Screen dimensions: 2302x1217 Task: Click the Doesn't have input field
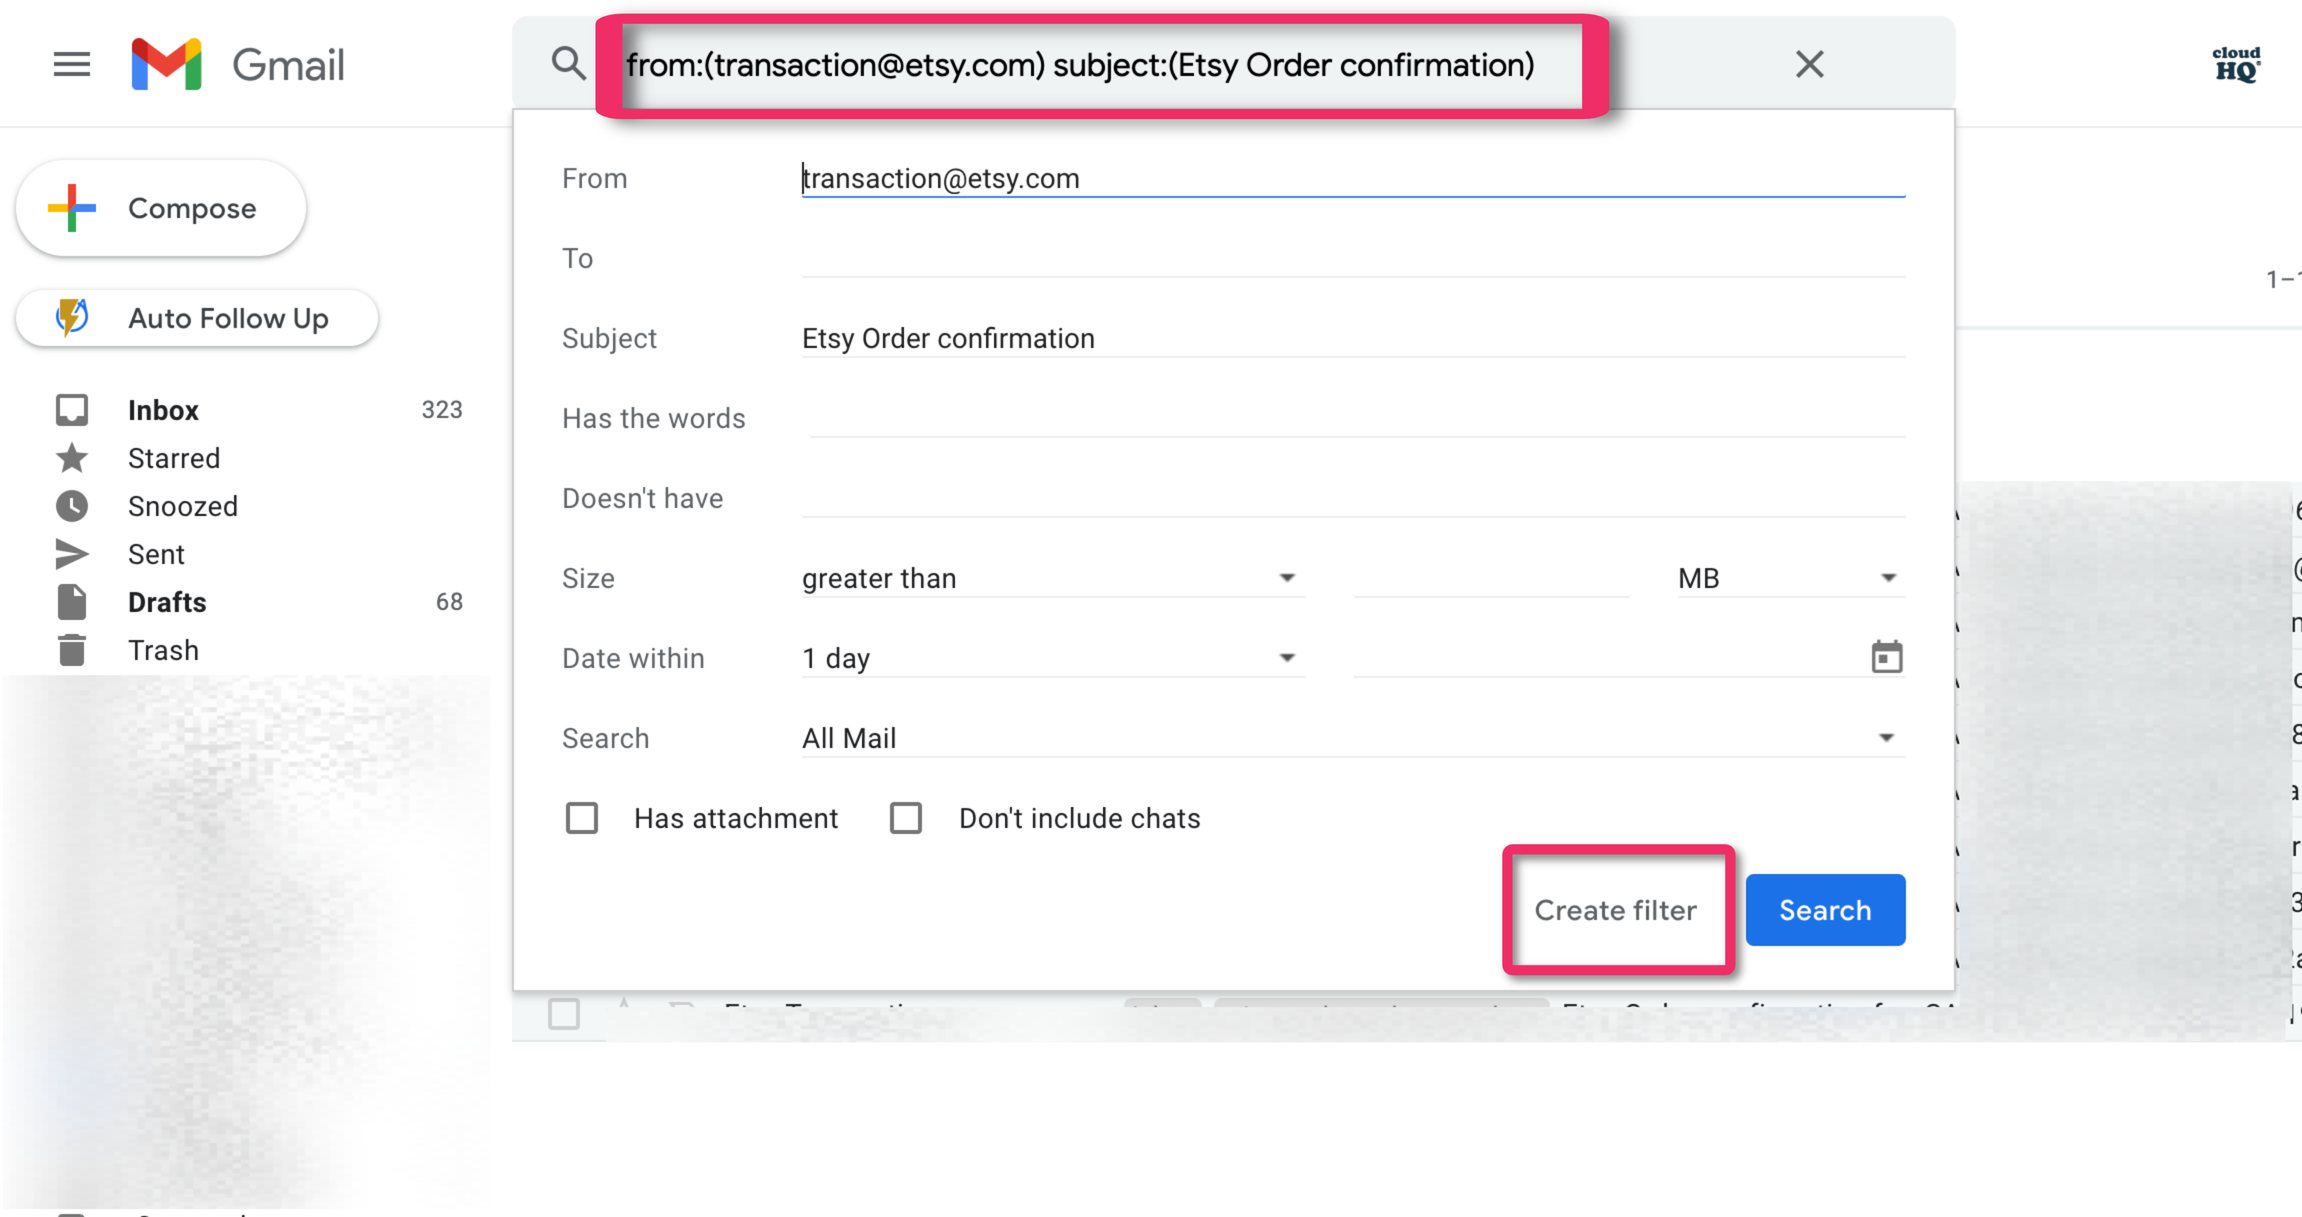coord(1353,498)
